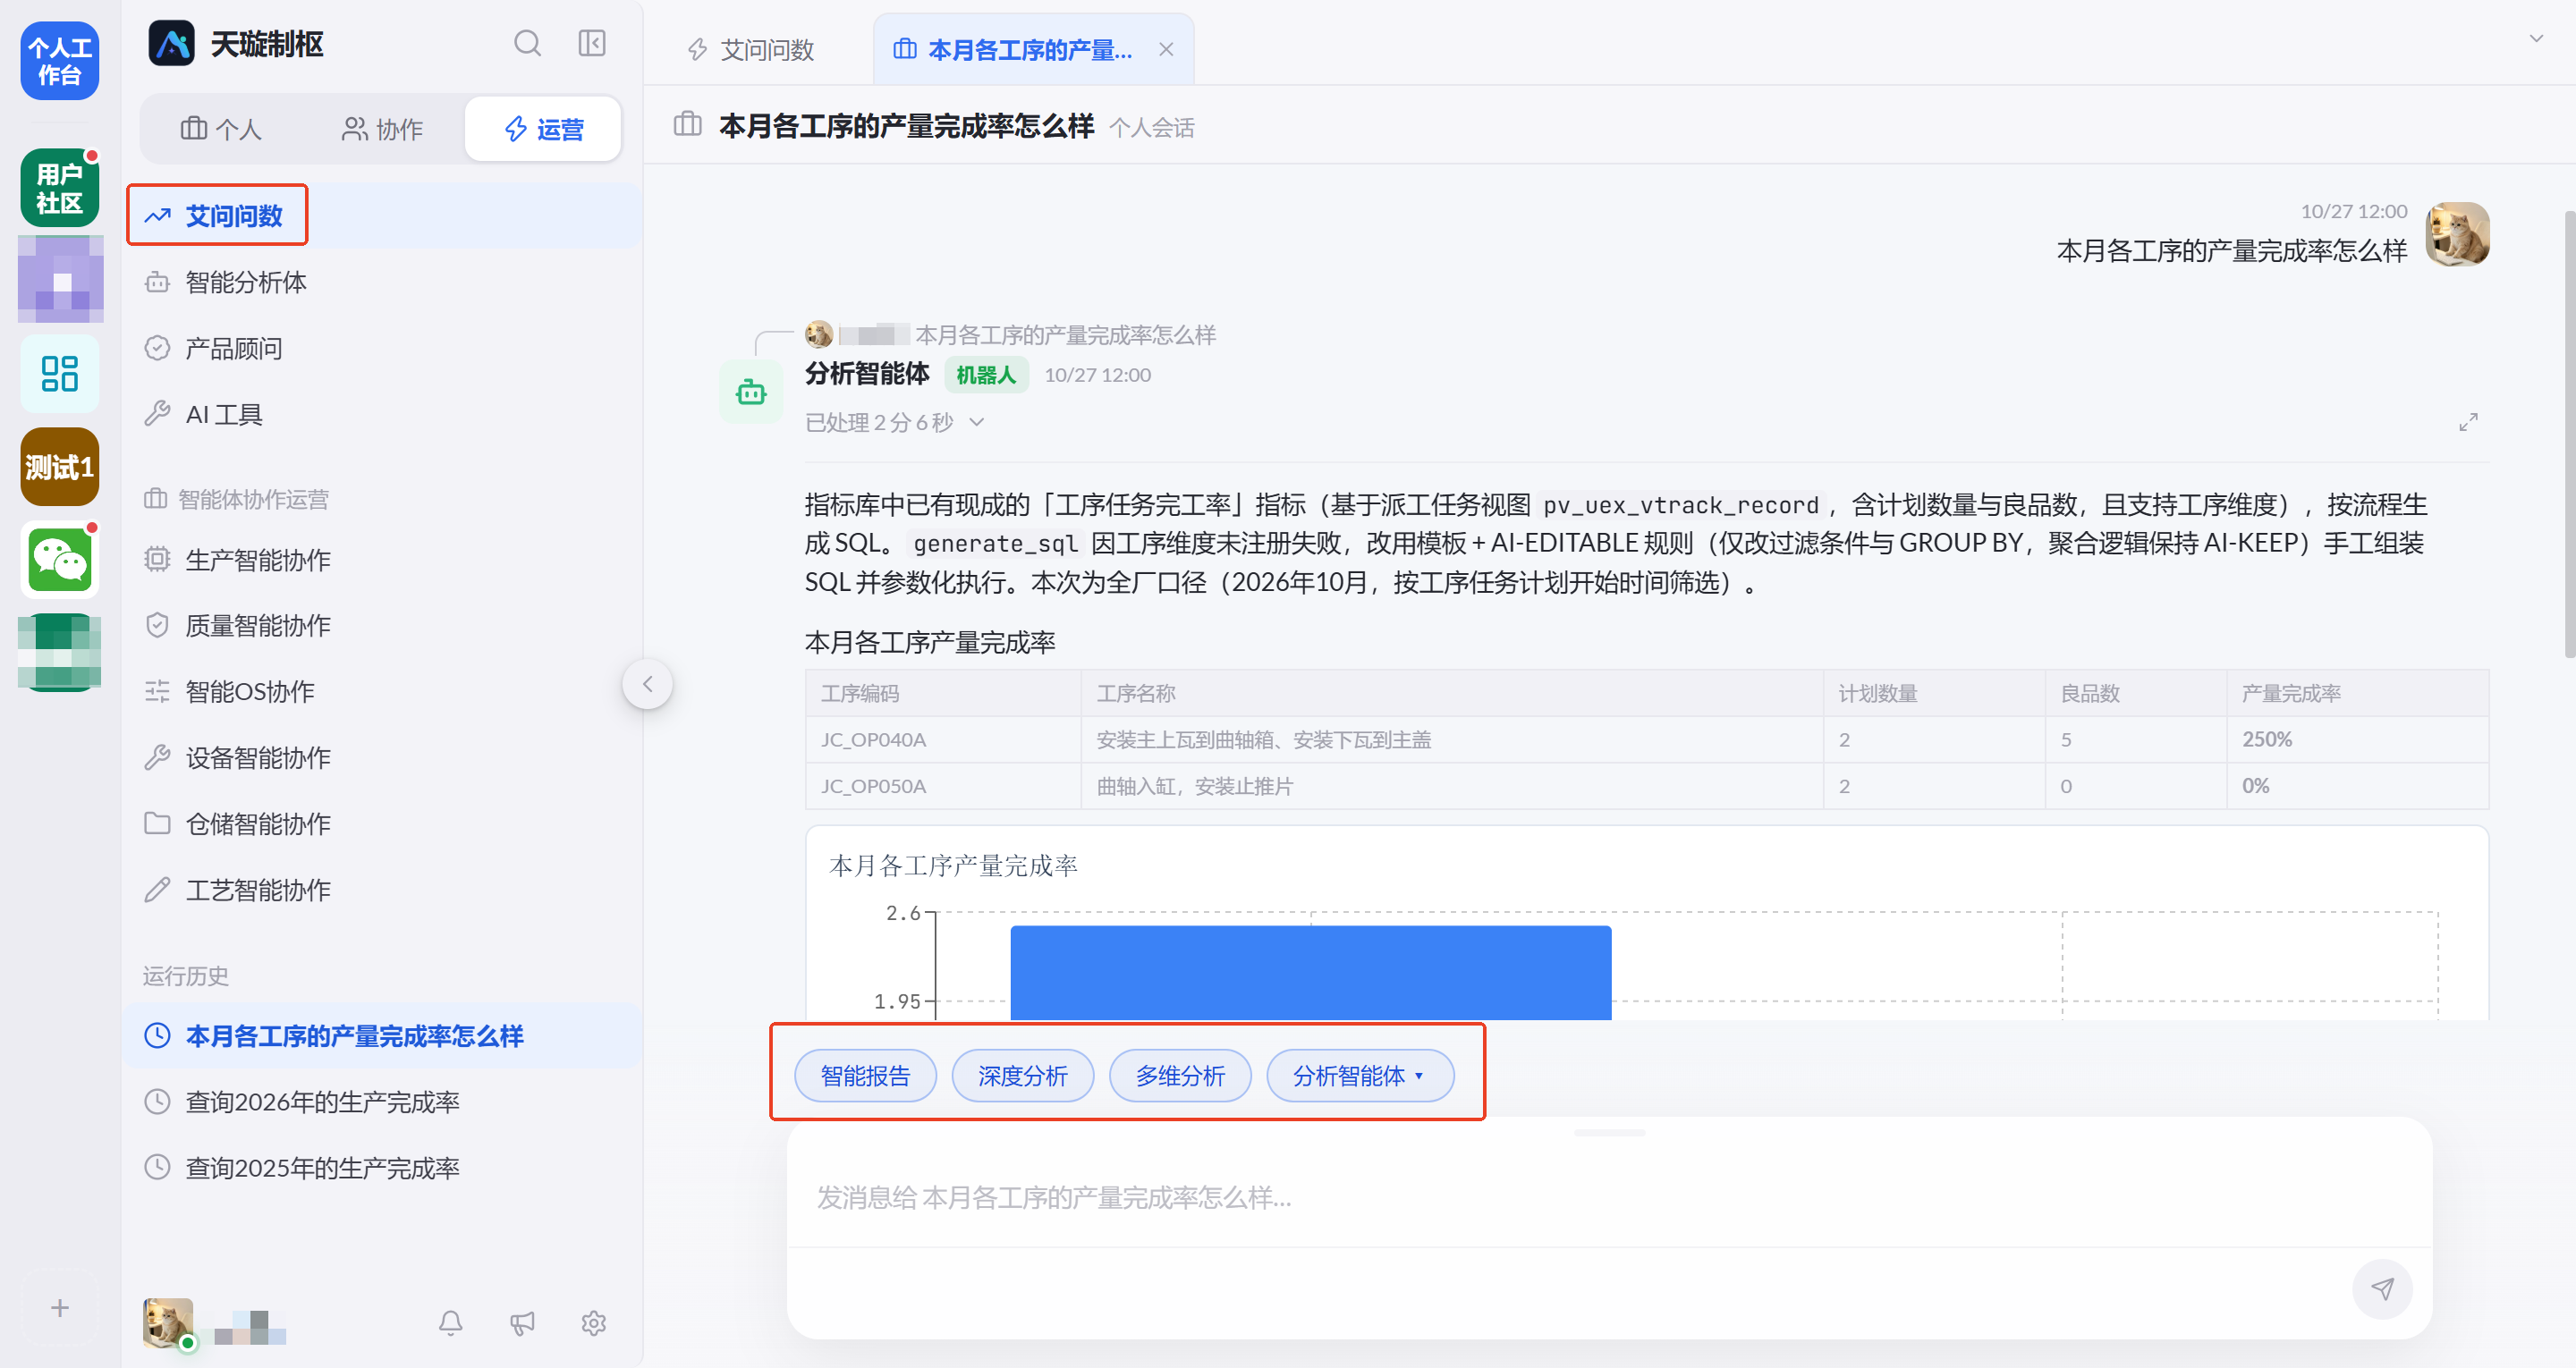The height and width of the screenshot is (1368, 2576).
Task: Click the blue bar in the chart
Action: pyautogui.click(x=1311, y=973)
